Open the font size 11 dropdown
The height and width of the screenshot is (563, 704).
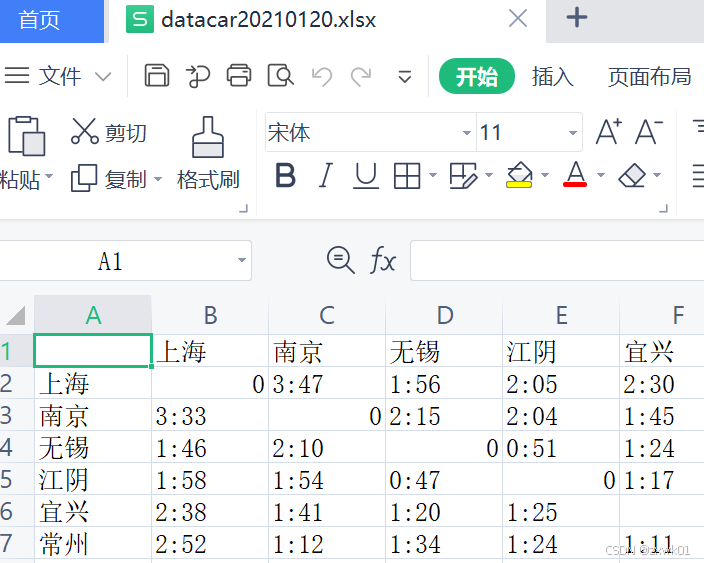pos(572,133)
